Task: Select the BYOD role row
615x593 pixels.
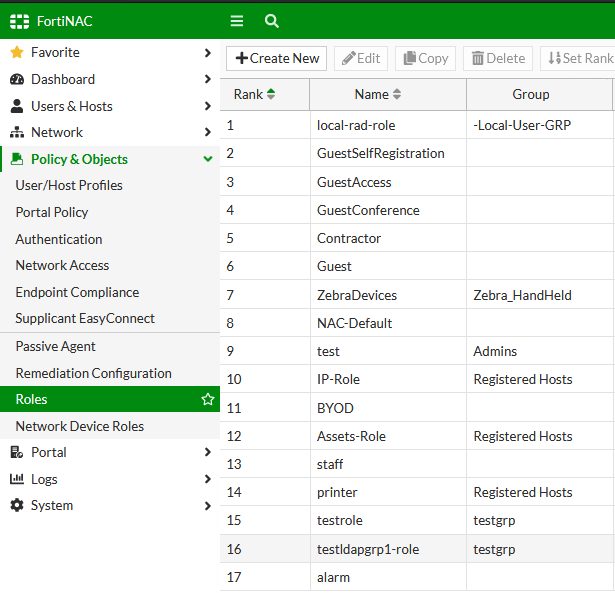Action: [x=417, y=408]
